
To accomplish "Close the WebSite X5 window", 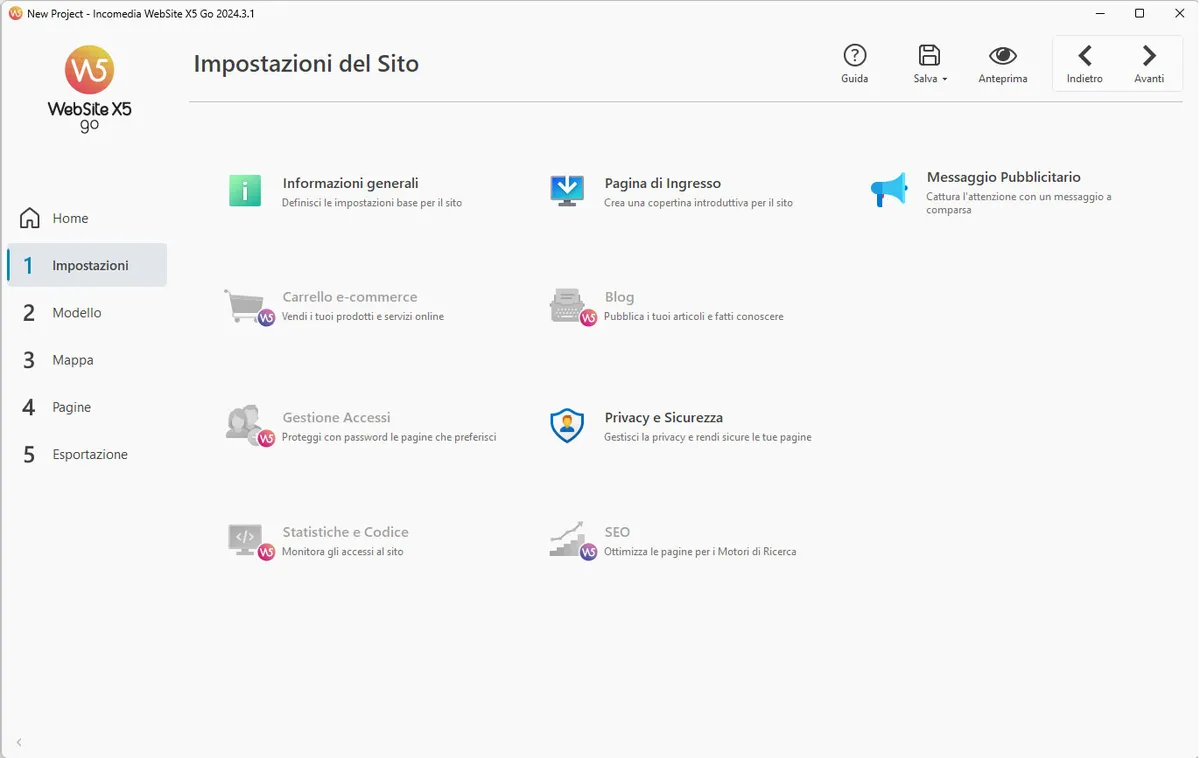I will (x=1179, y=13).
